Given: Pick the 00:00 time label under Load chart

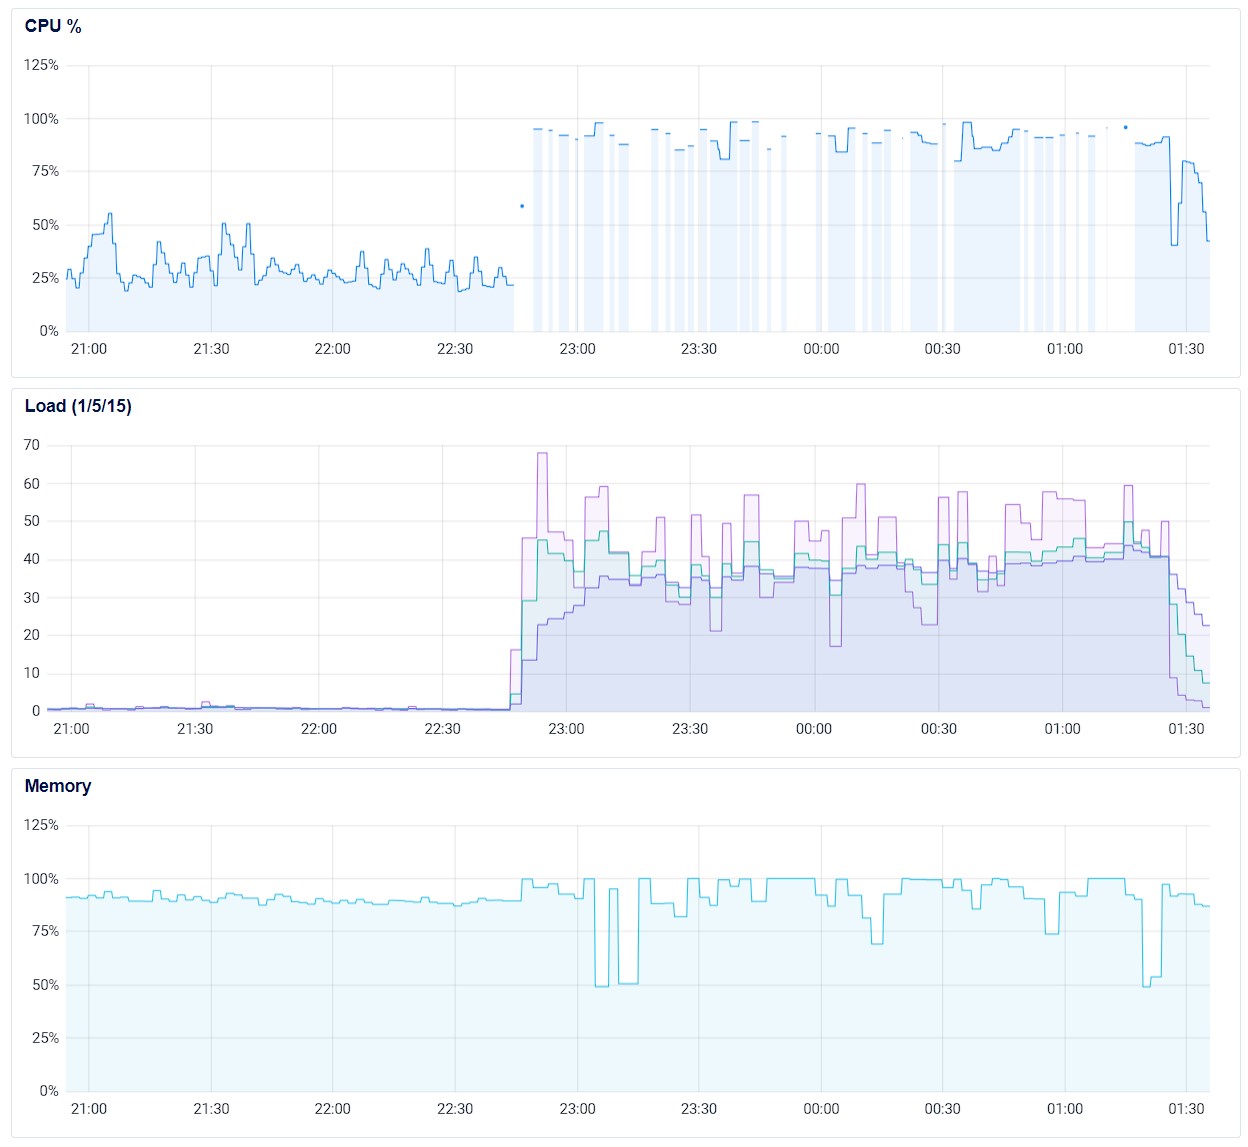Looking at the screenshot, I should pyautogui.click(x=814, y=729).
